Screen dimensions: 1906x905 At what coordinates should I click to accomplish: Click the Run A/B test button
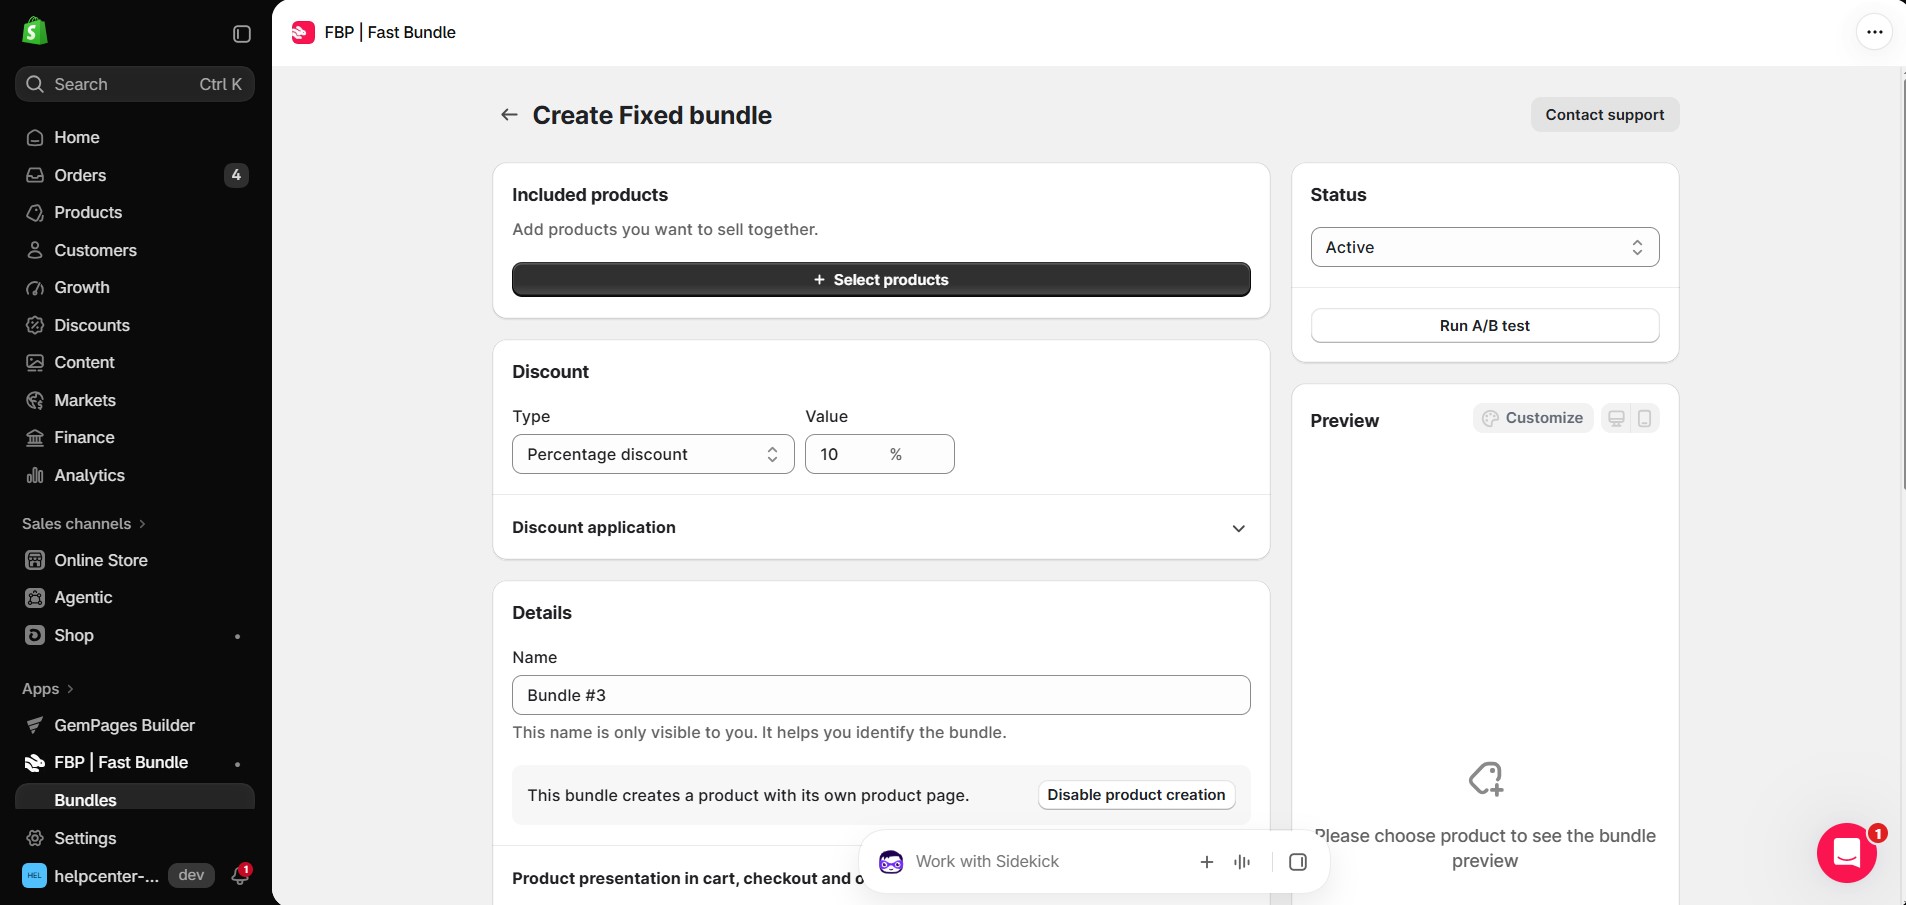[1485, 326]
